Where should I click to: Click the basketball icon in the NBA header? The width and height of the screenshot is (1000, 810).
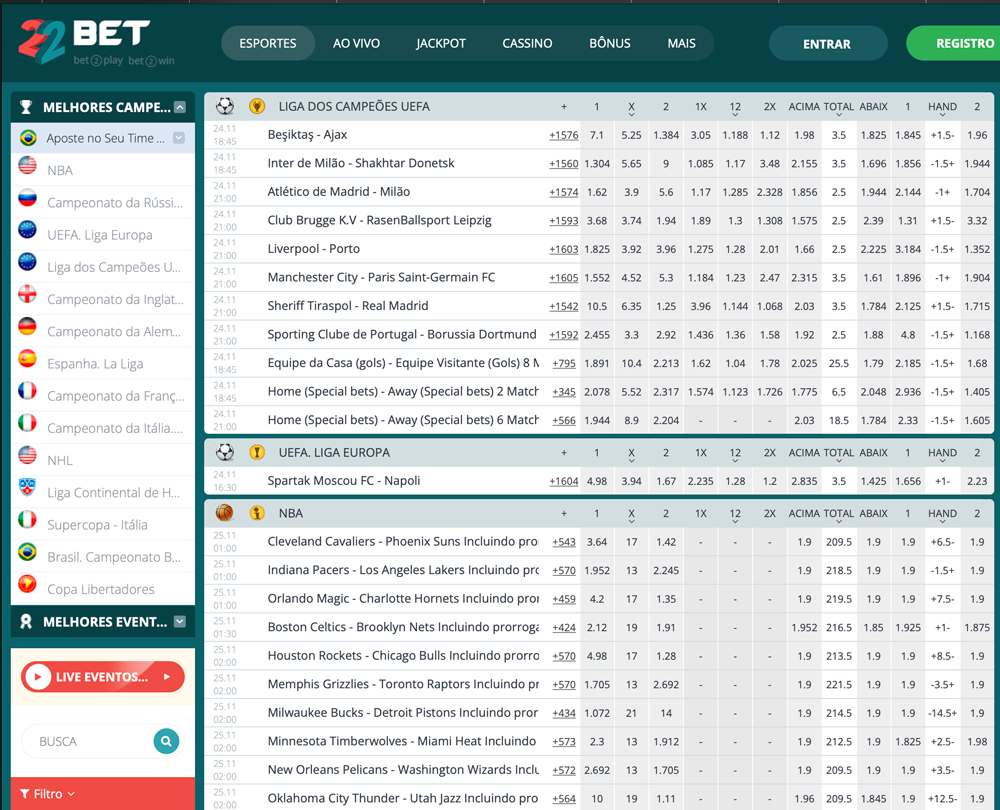point(224,513)
